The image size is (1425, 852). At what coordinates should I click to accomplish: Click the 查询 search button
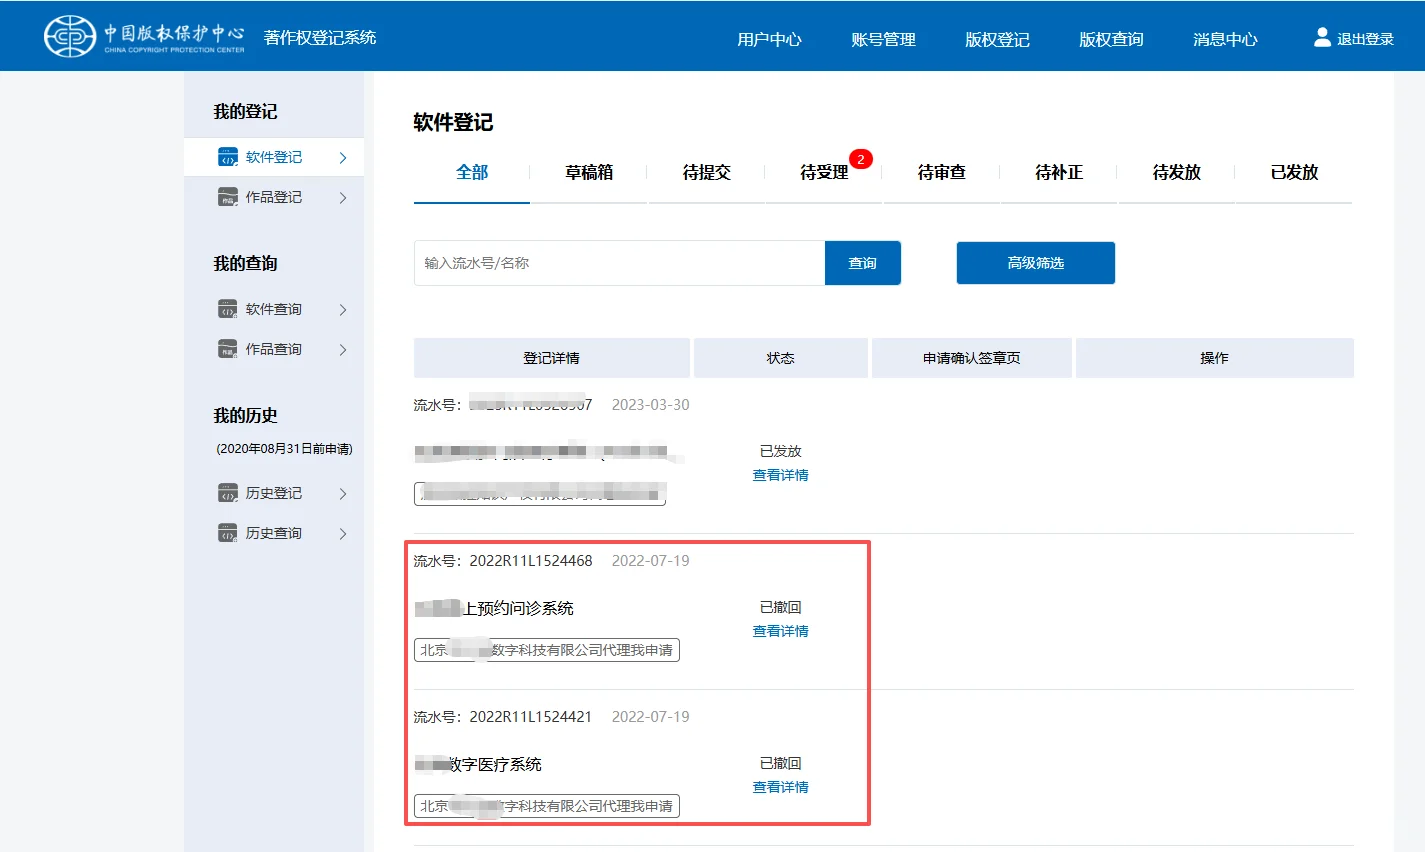point(862,262)
